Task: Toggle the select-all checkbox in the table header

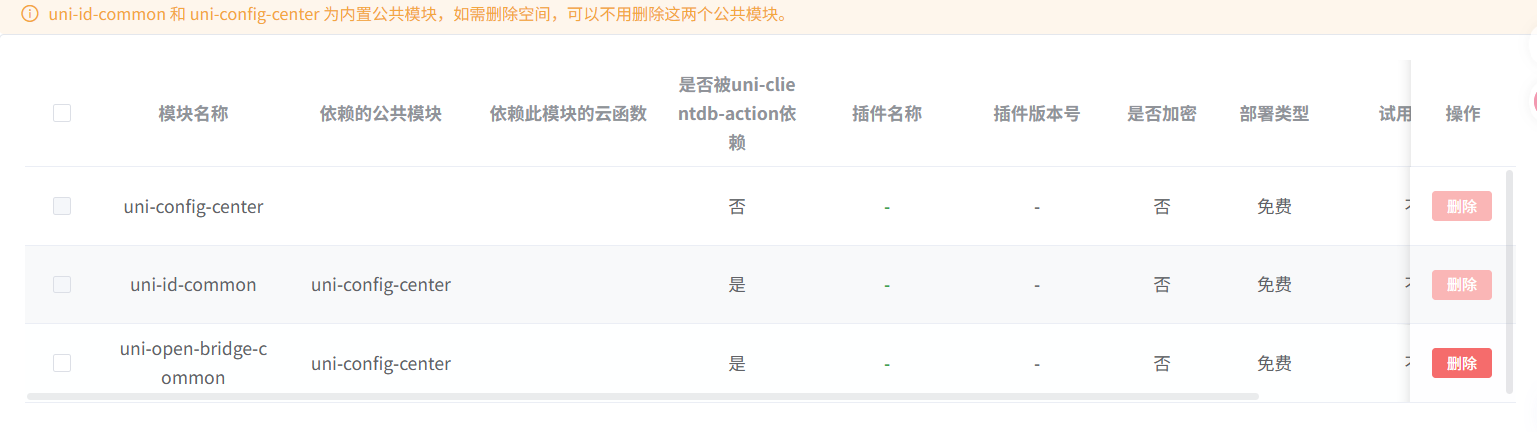Action: (x=62, y=113)
